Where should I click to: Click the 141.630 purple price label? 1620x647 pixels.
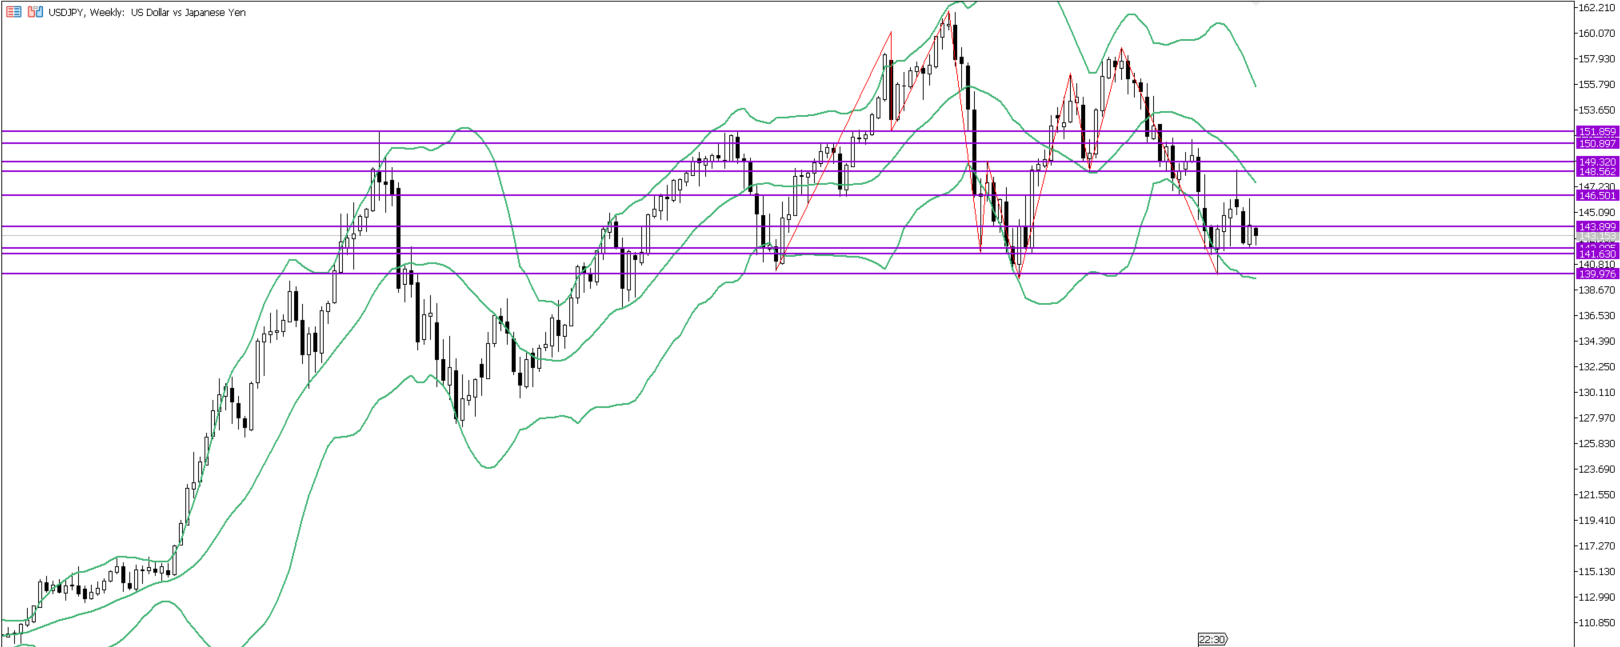[x=1596, y=255]
